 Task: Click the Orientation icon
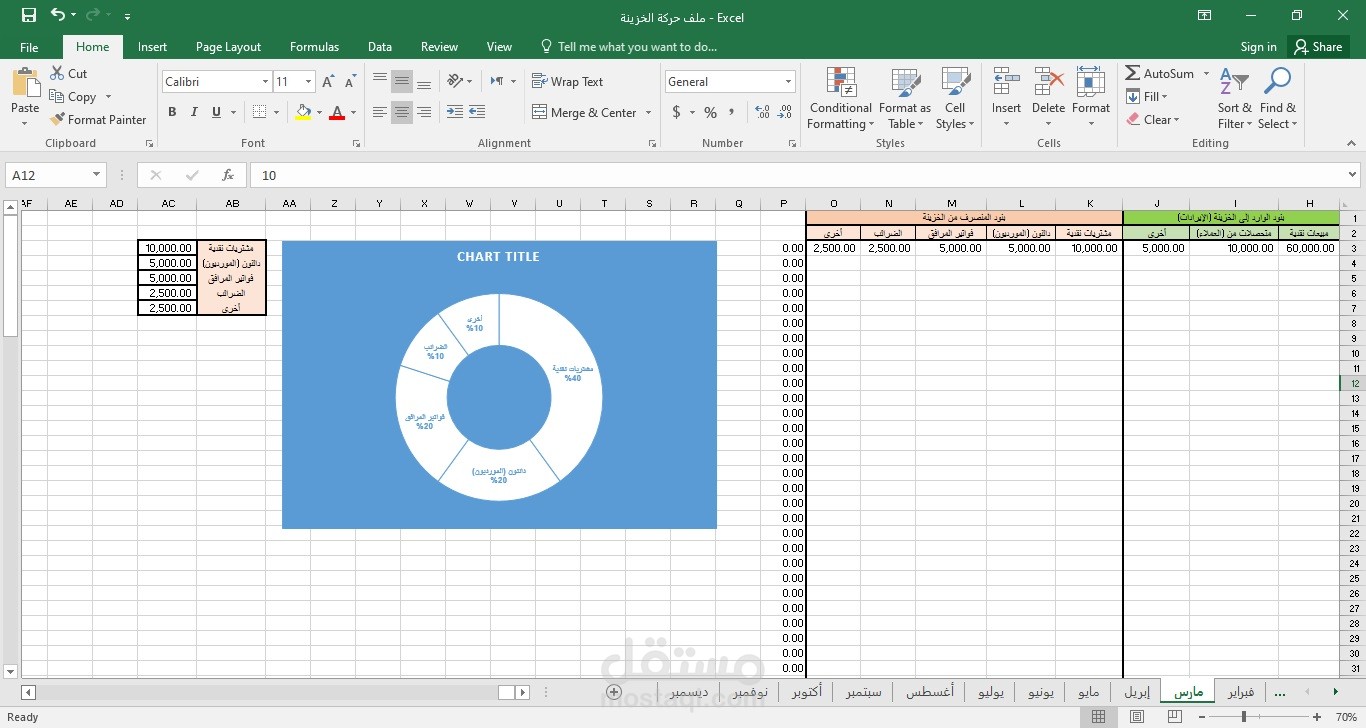pos(456,82)
